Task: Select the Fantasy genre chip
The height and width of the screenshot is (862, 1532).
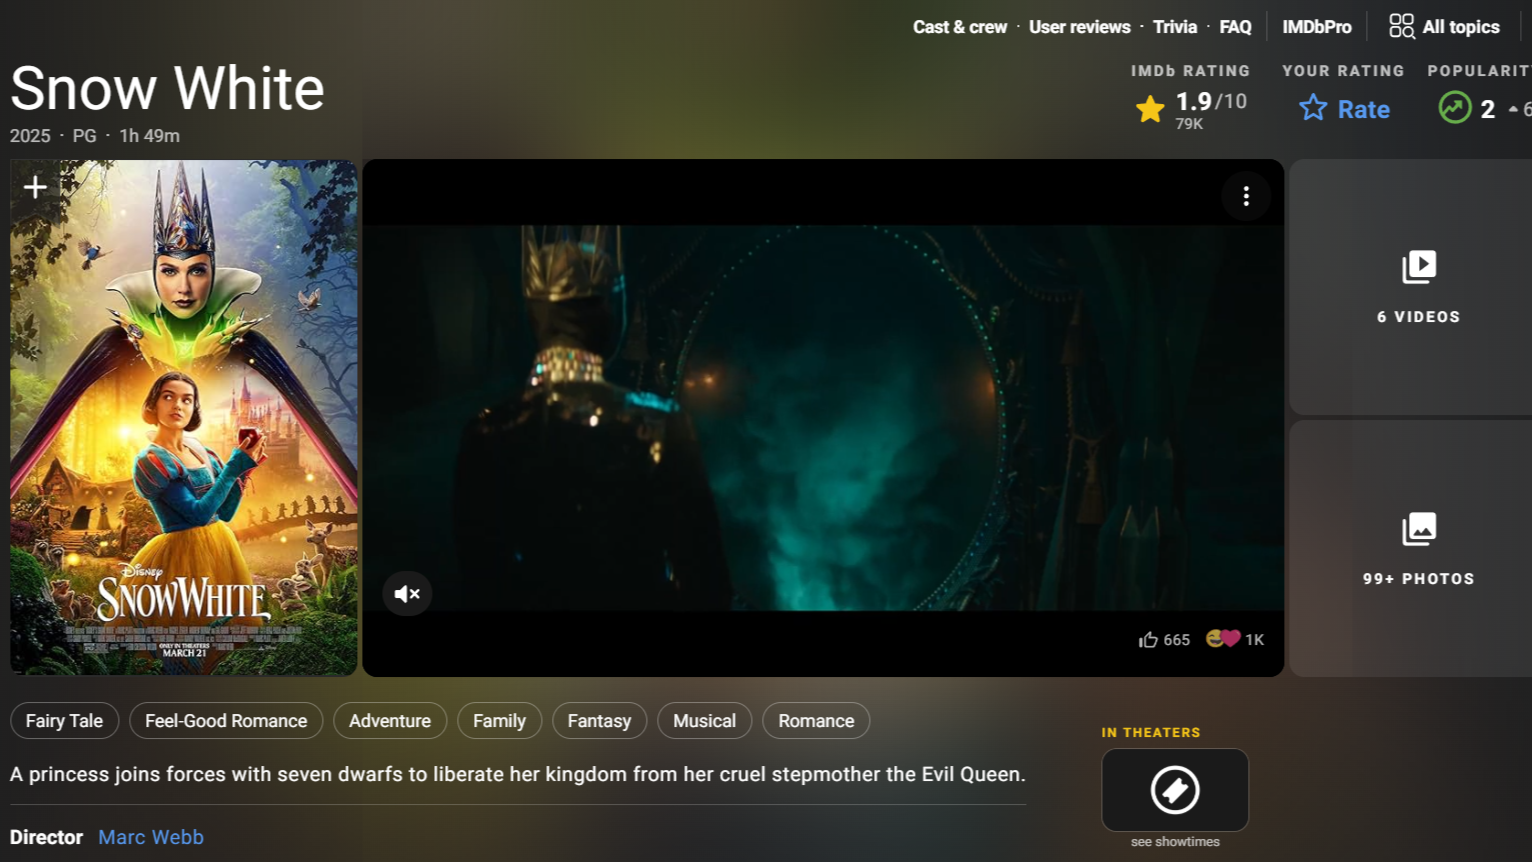Action: point(599,721)
